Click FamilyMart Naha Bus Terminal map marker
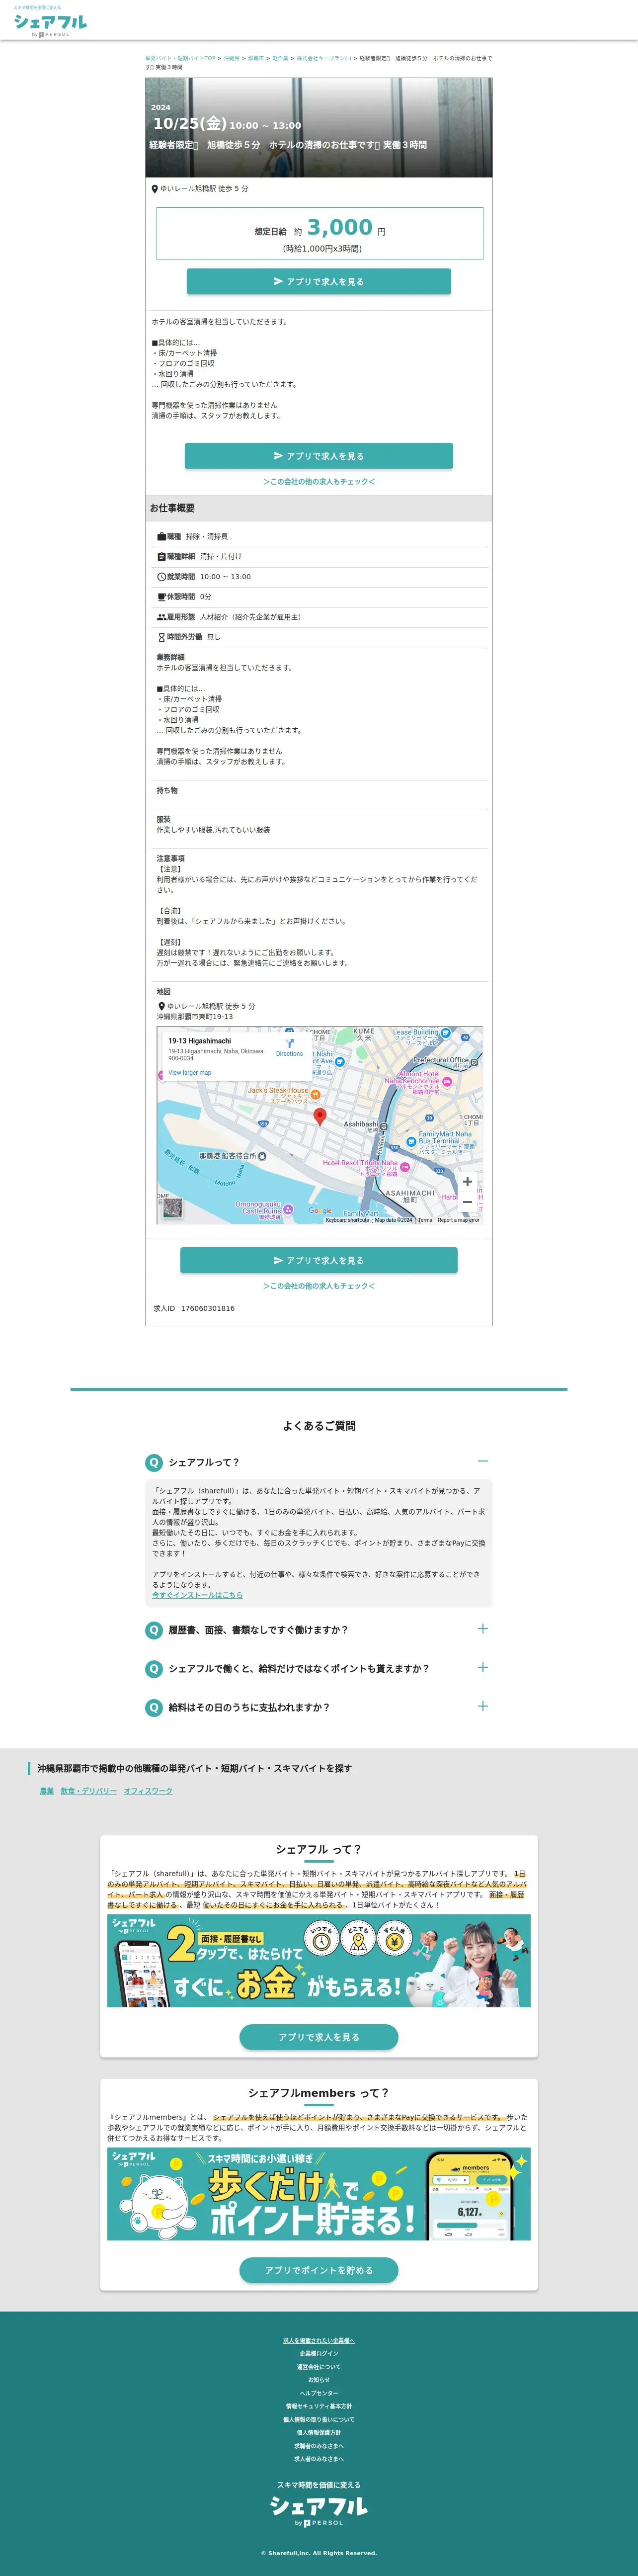Image resolution: width=638 pixels, height=2576 pixels. (410, 1142)
